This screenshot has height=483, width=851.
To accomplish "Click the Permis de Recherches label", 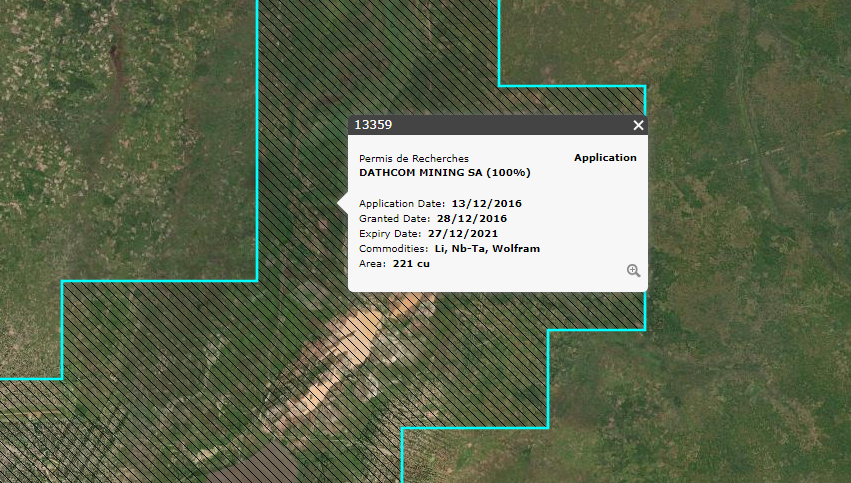I will 413,158.
